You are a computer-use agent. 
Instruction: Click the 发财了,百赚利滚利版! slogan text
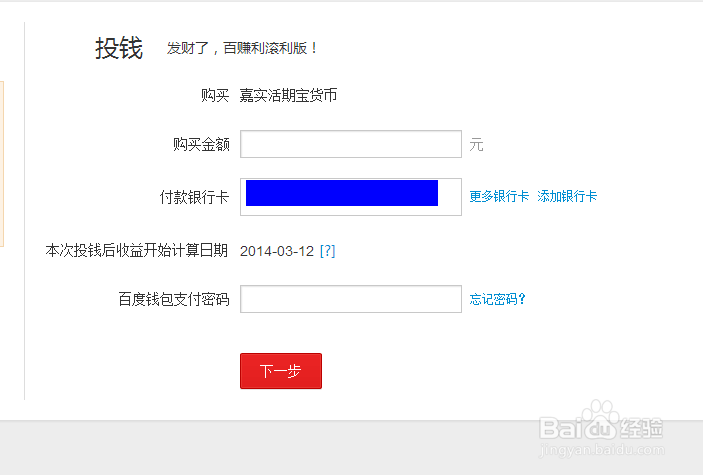tap(242, 48)
